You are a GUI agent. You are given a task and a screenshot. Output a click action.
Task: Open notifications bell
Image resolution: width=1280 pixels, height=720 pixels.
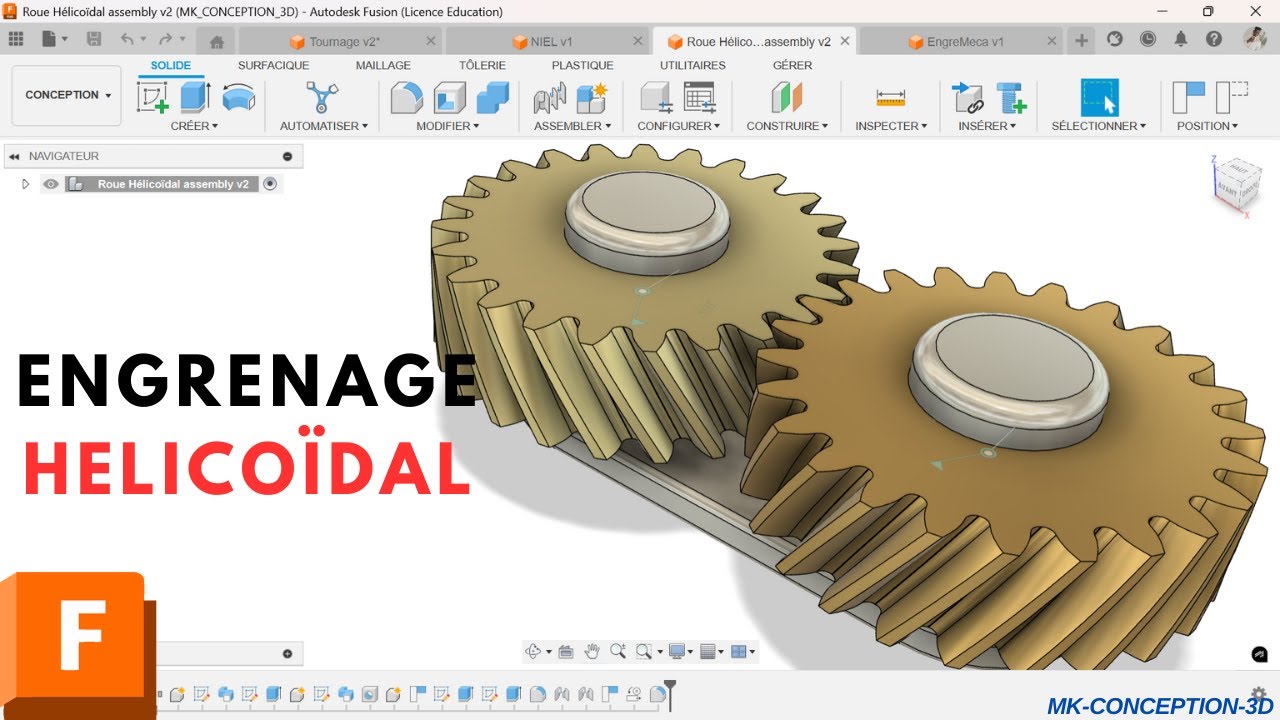click(x=1181, y=39)
